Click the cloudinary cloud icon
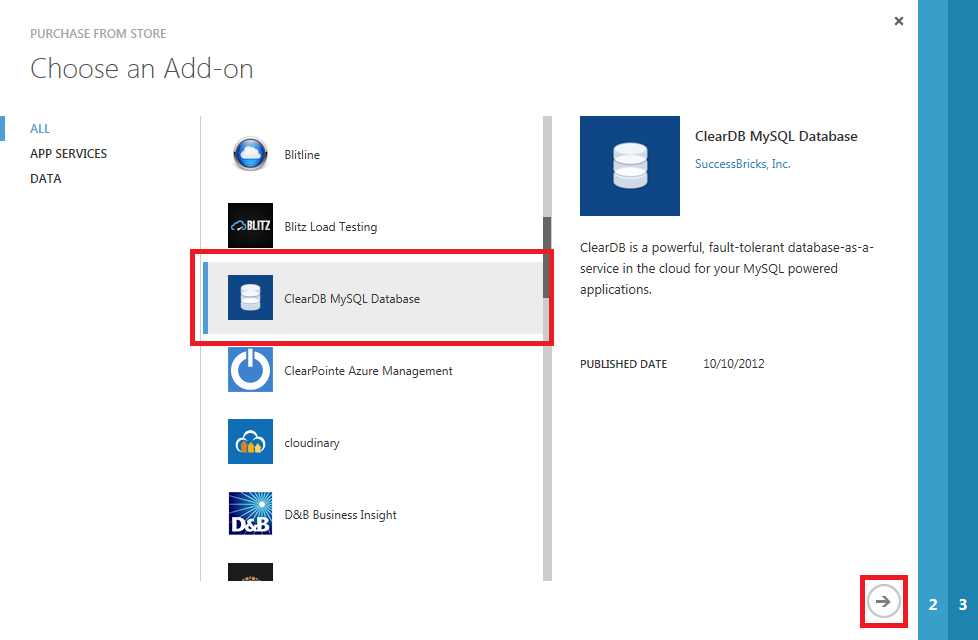This screenshot has height=640, width=978. 249,441
